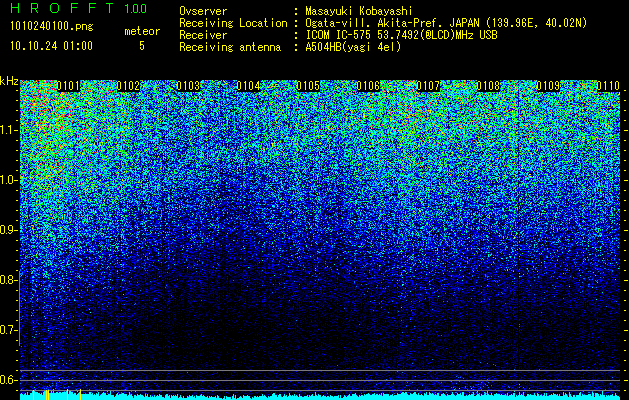Select the 0102 time marker
Screen dimensions: 629x400
[x=128, y=86]
